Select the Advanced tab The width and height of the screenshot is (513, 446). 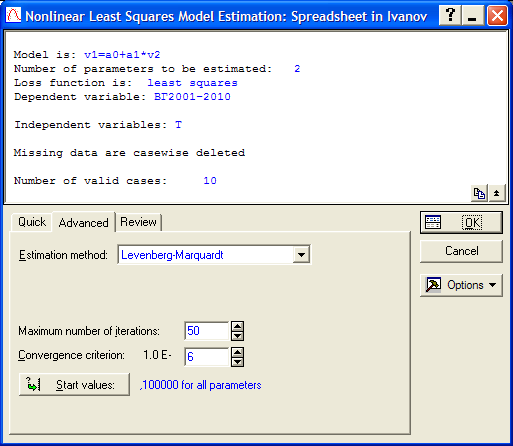coord(84,222)
